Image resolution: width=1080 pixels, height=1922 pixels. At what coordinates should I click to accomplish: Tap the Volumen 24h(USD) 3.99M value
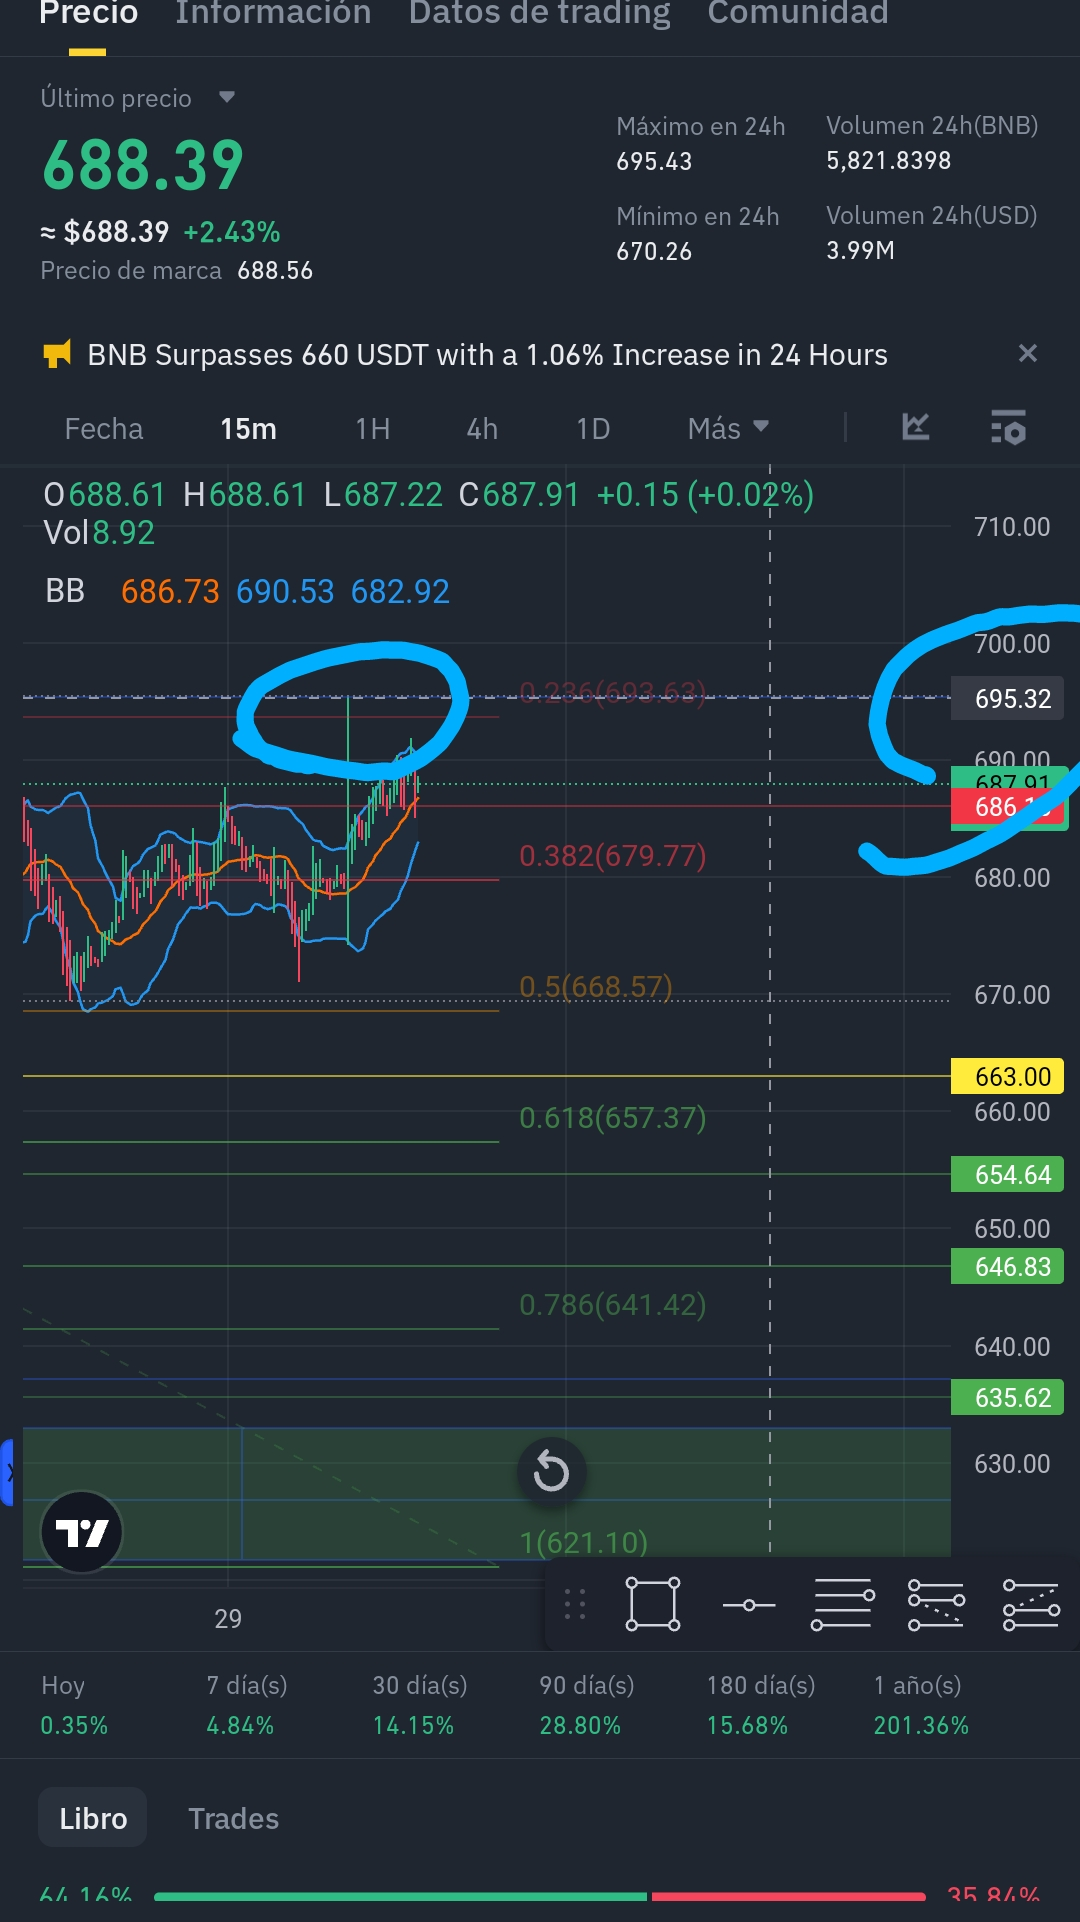click(860, 250)
